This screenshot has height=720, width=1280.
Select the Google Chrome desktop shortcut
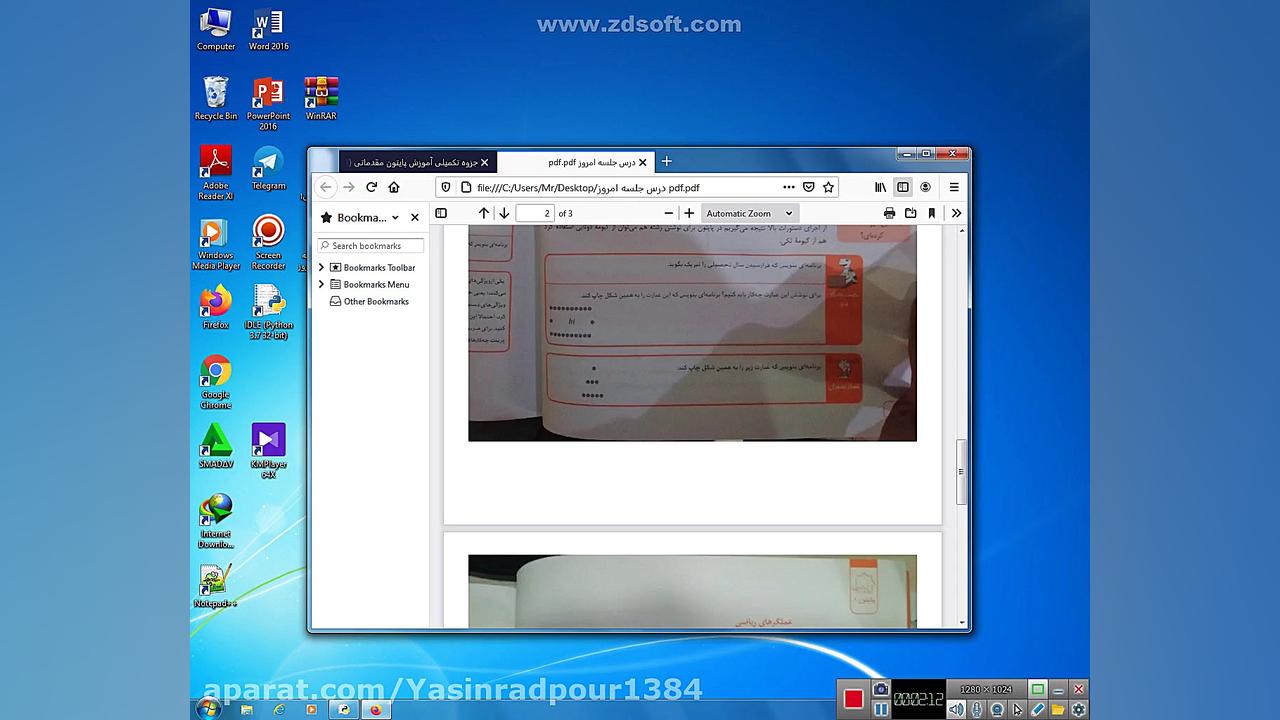pyautogui.click(x=215, y=382)
